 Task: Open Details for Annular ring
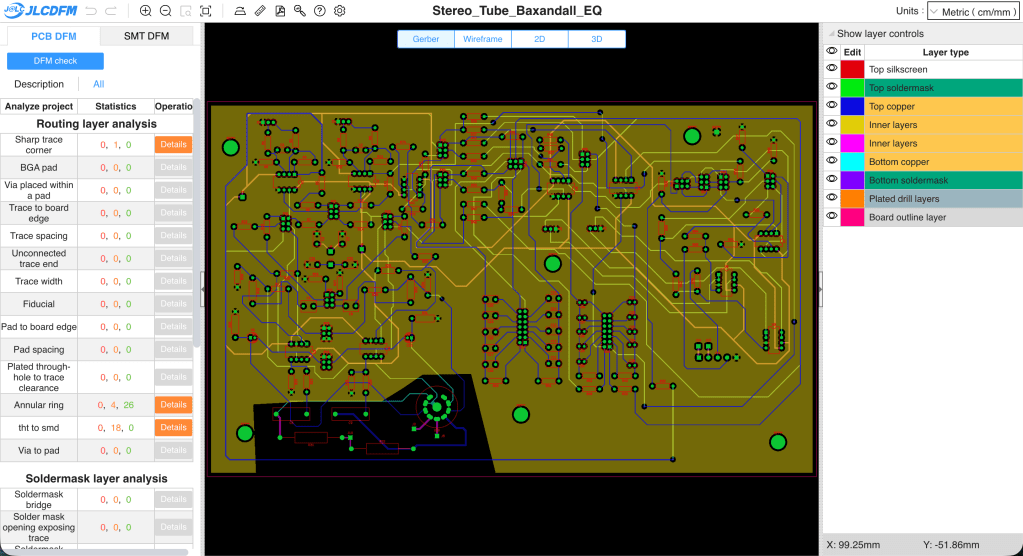[173, 405]
